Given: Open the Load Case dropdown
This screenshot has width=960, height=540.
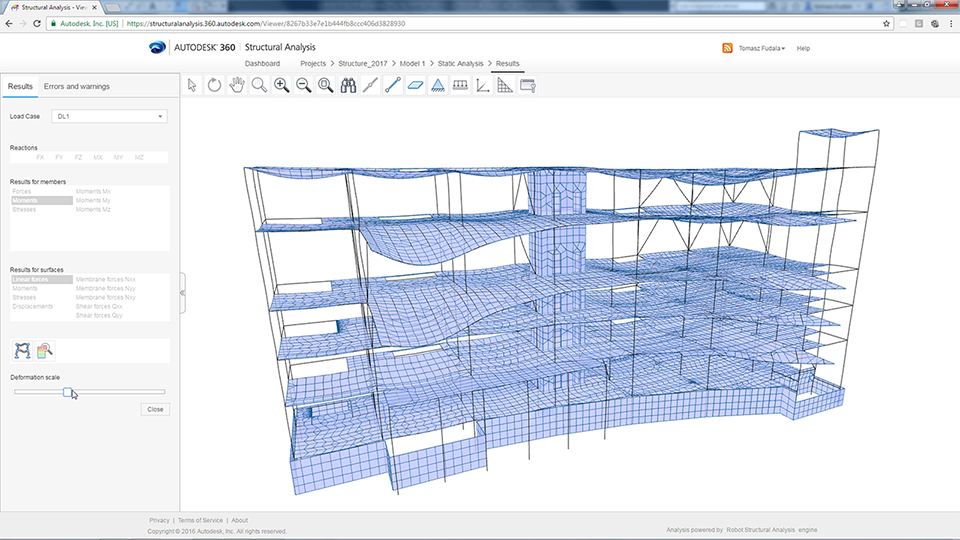Looking at the screenshot, I should coord(109,117).
